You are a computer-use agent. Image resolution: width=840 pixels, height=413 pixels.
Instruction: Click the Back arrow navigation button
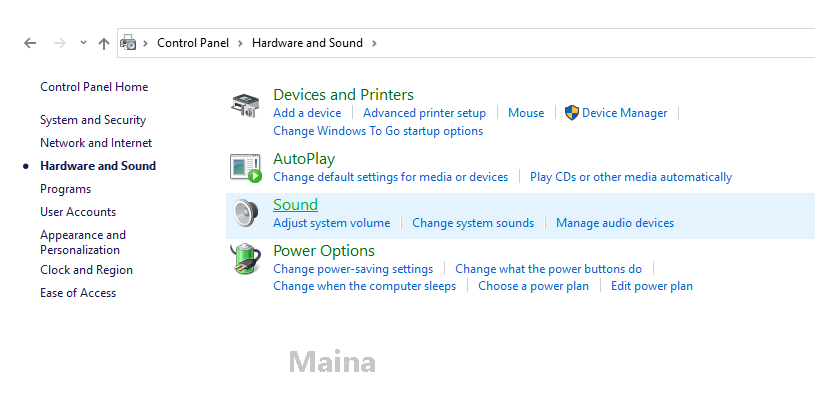(30, 43)
